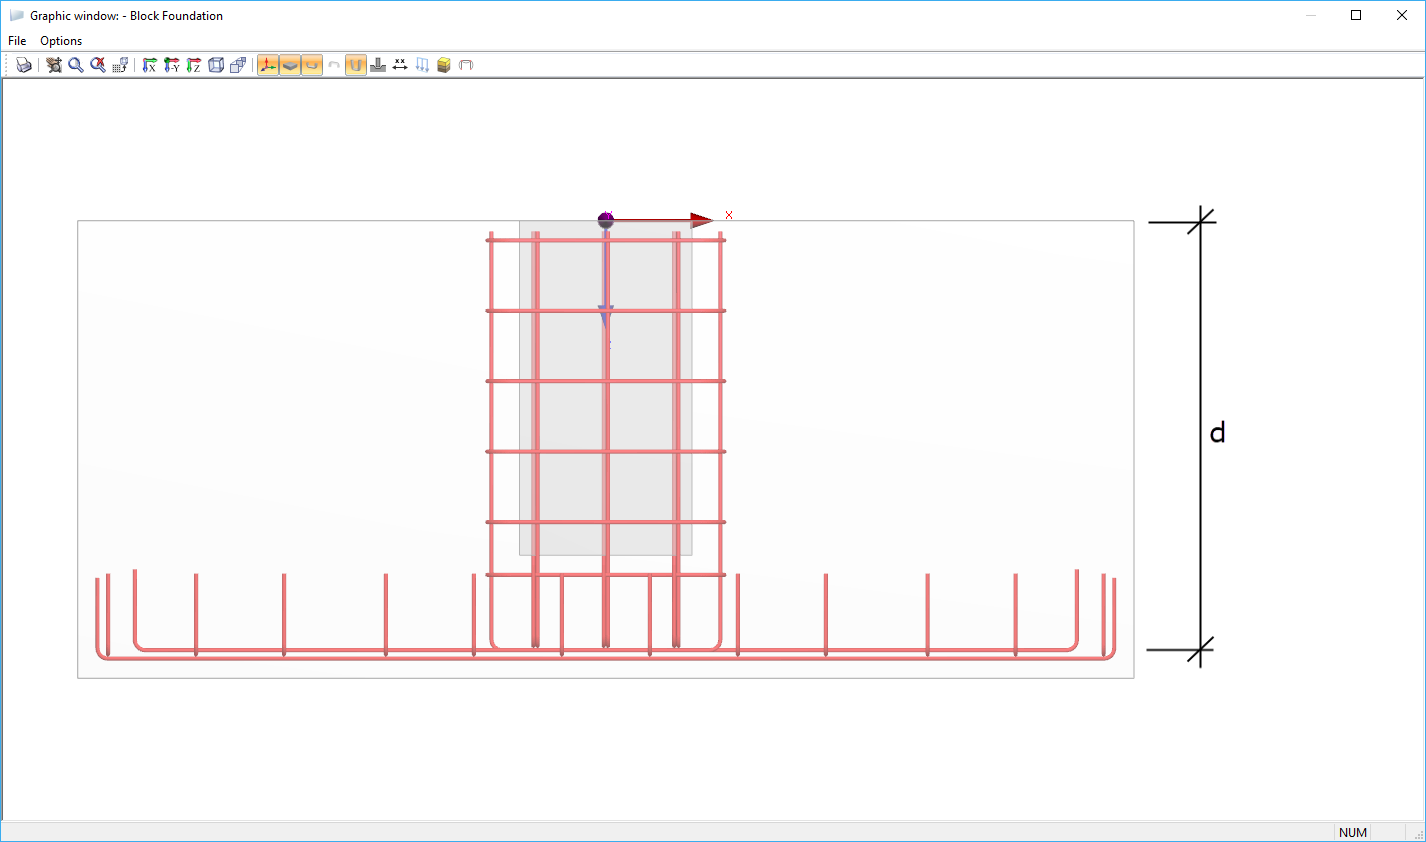
Task: Click the NUM status bar indicator
Action: click(1352, 832)
